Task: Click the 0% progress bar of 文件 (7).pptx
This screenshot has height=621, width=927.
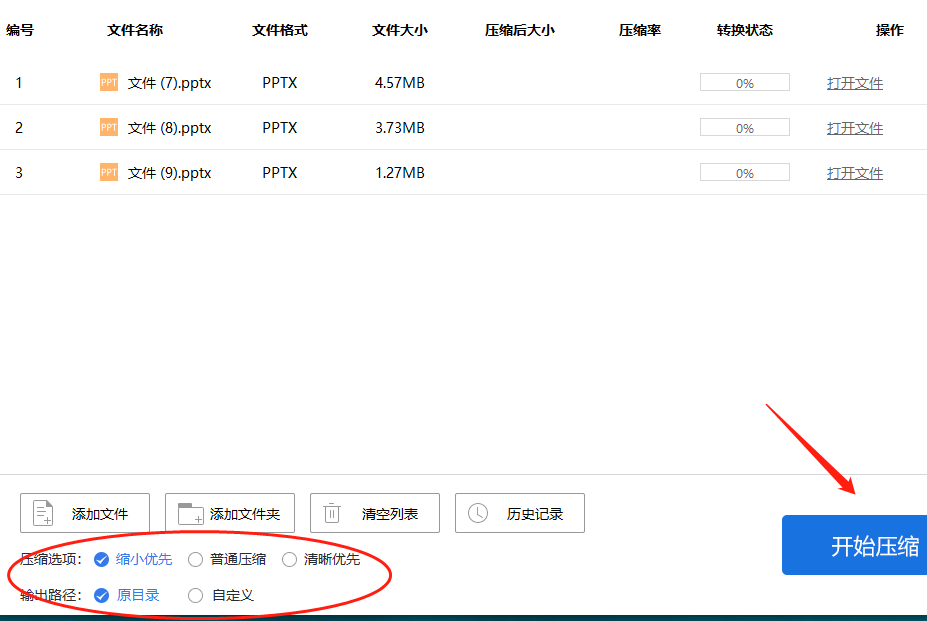Action: (x=745, y=82)
